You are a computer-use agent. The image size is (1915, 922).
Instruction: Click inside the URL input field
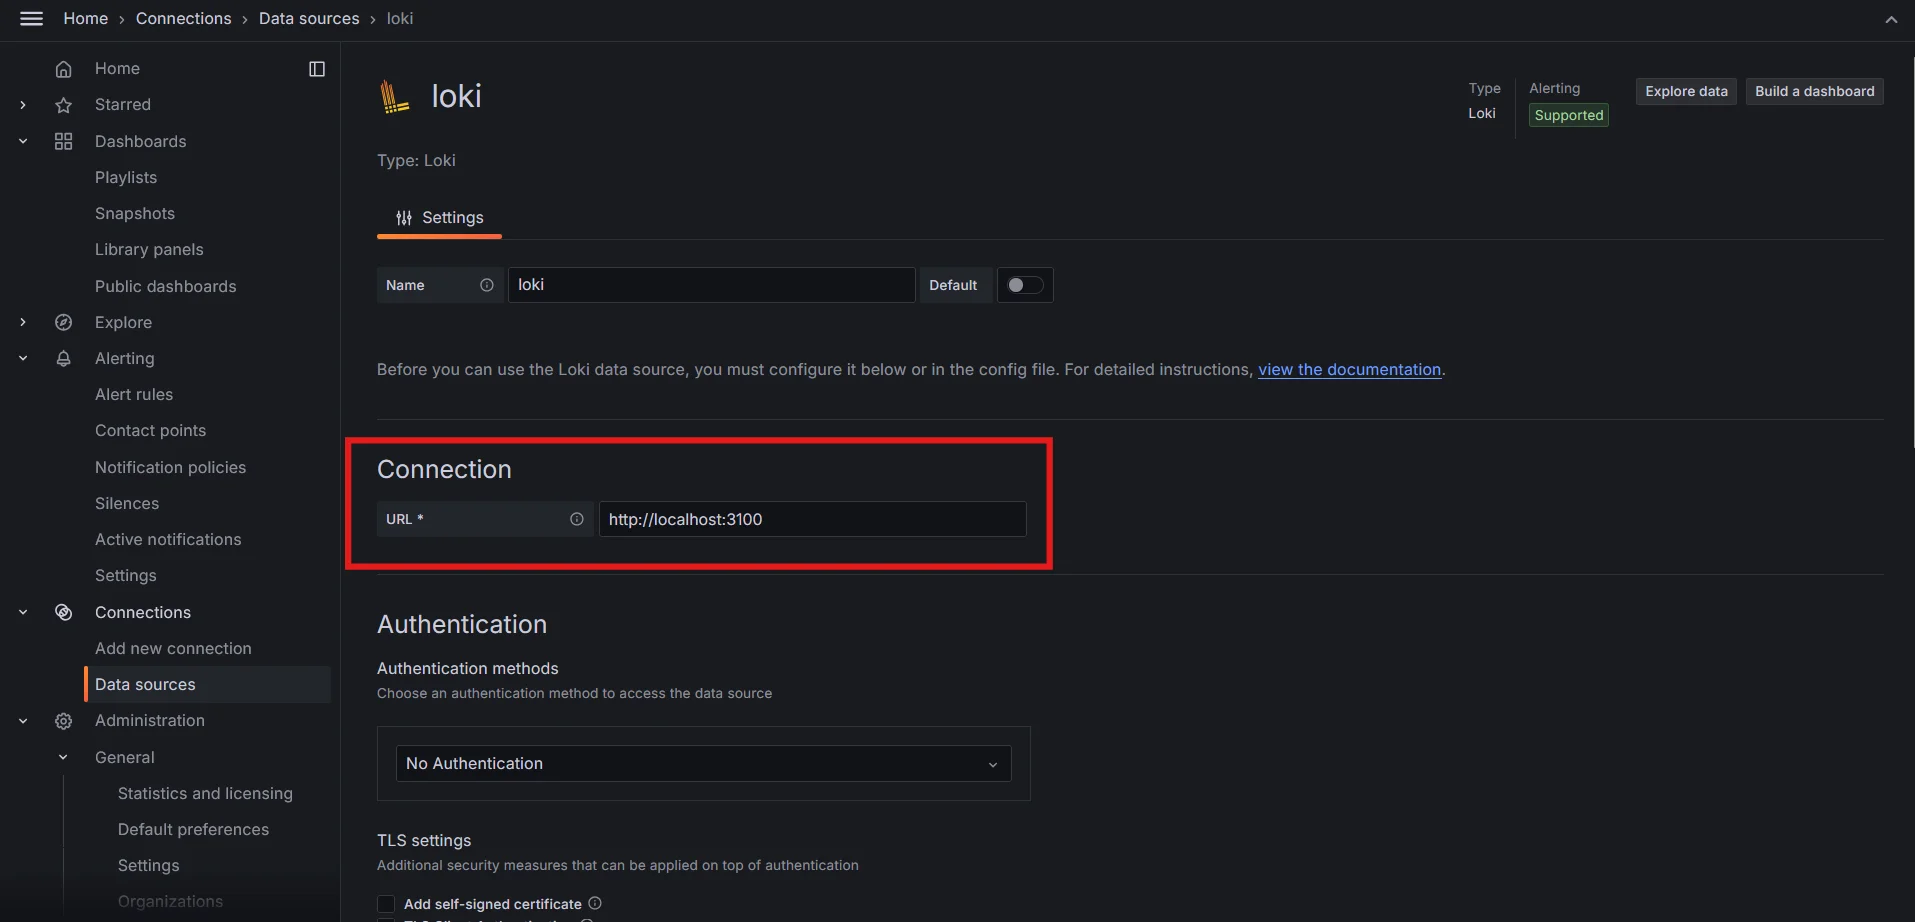coord(812,519)
